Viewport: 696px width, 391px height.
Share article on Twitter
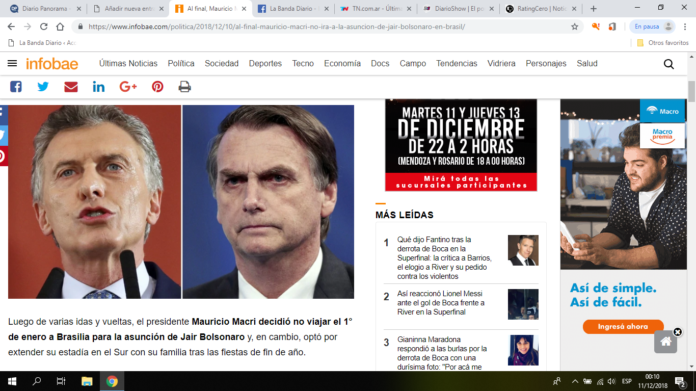tap(43, 87)
